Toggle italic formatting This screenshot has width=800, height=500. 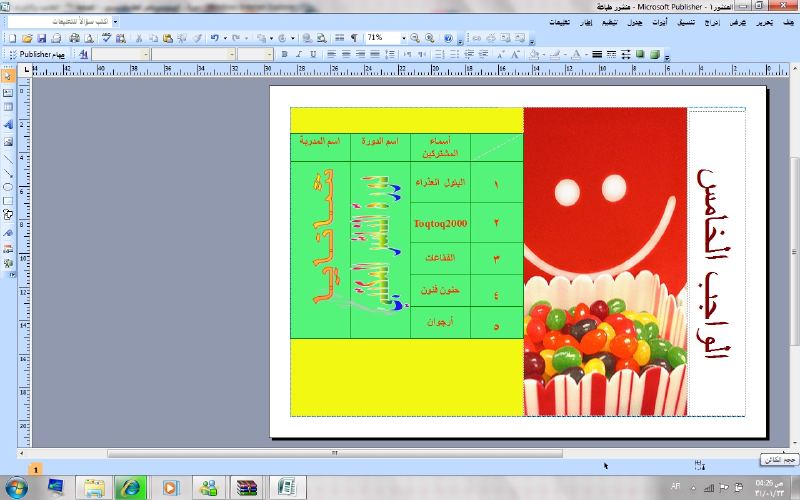298,54
